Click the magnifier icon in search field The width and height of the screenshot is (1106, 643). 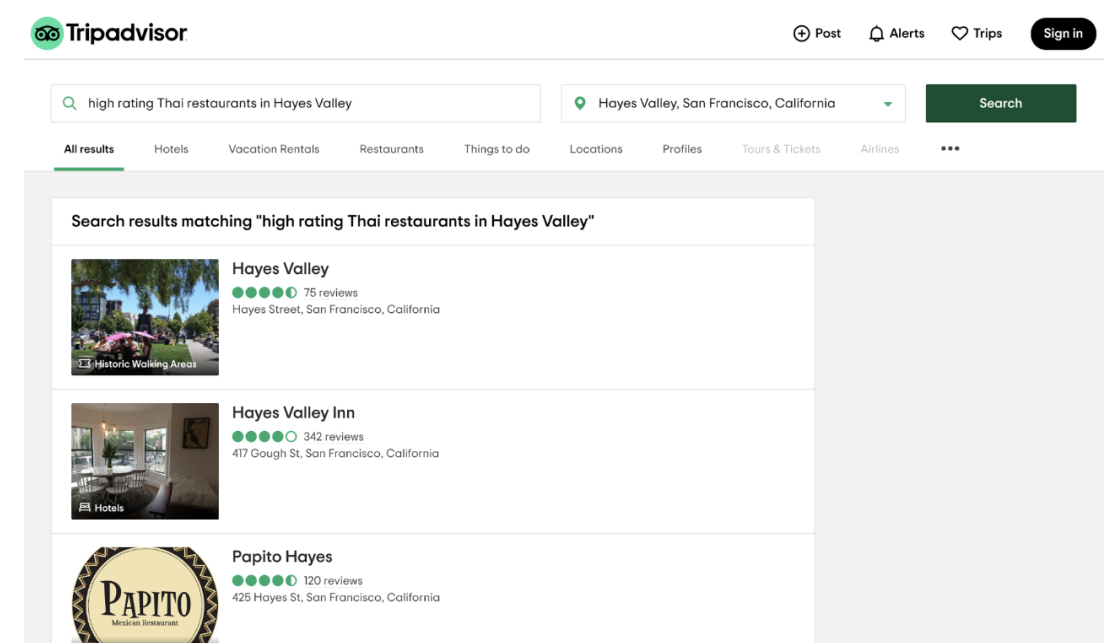[69, 103]
